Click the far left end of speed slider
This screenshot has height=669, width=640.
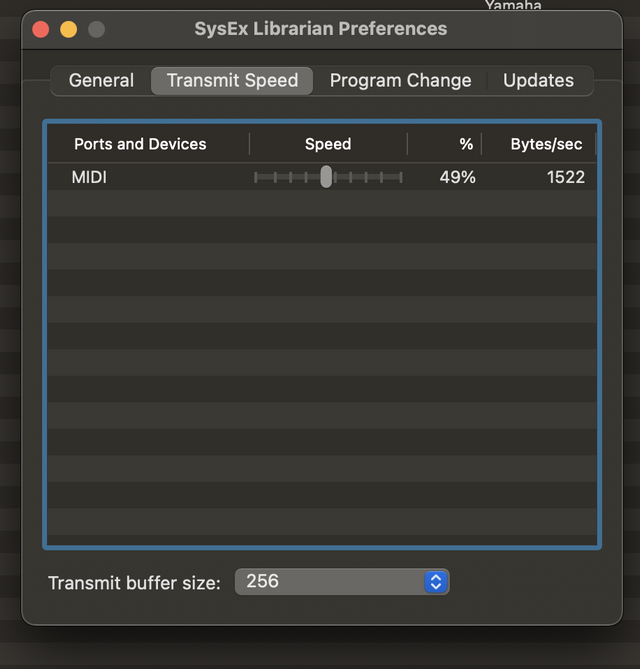256,177
